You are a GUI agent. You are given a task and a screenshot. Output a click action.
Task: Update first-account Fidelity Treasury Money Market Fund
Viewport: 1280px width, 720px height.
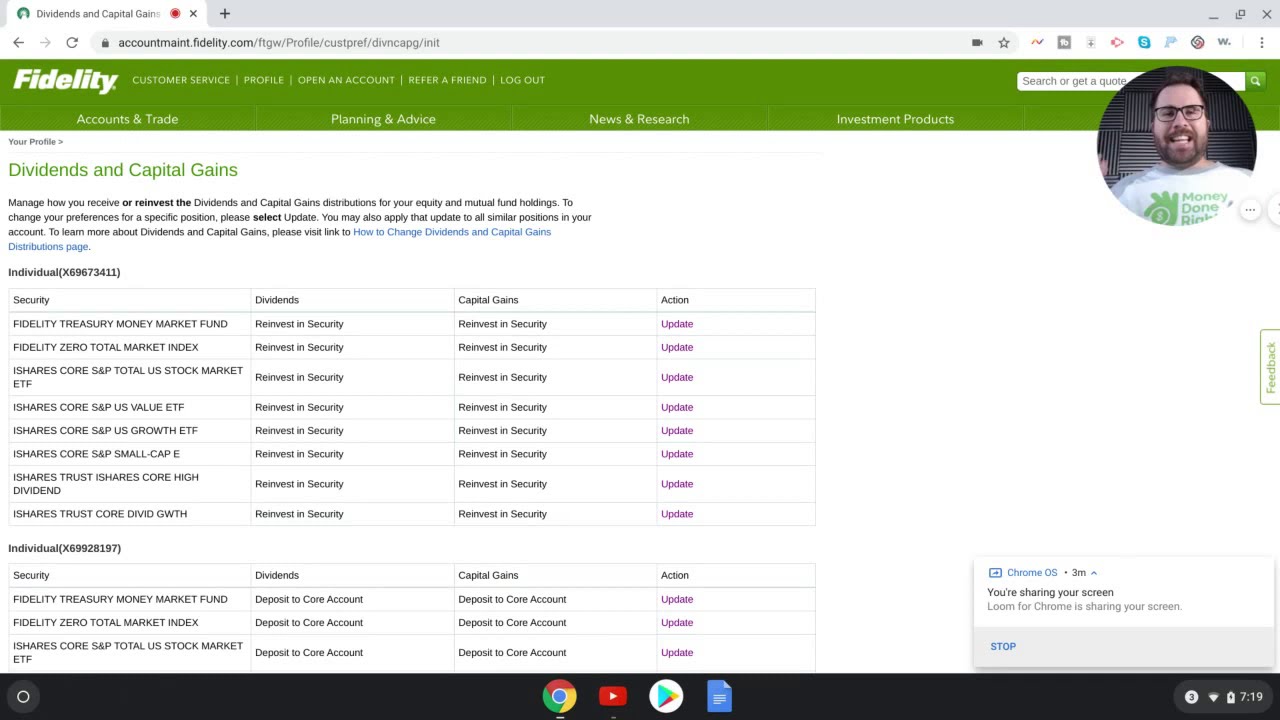(677, 324)
